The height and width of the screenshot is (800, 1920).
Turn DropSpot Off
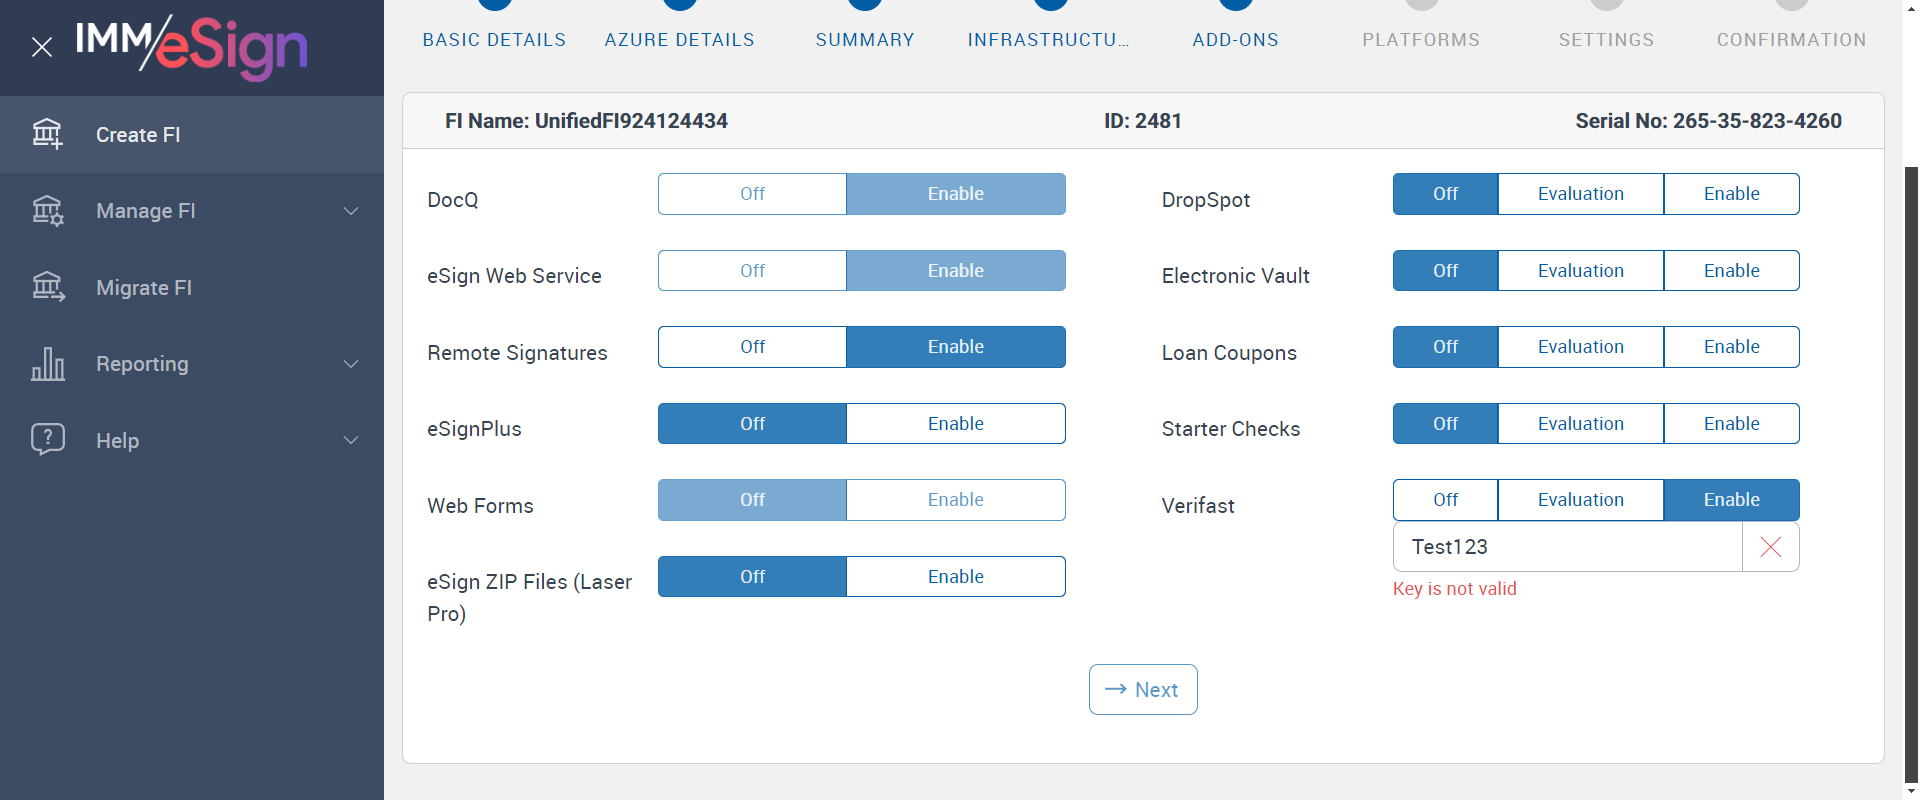(x=1446, y=194)
